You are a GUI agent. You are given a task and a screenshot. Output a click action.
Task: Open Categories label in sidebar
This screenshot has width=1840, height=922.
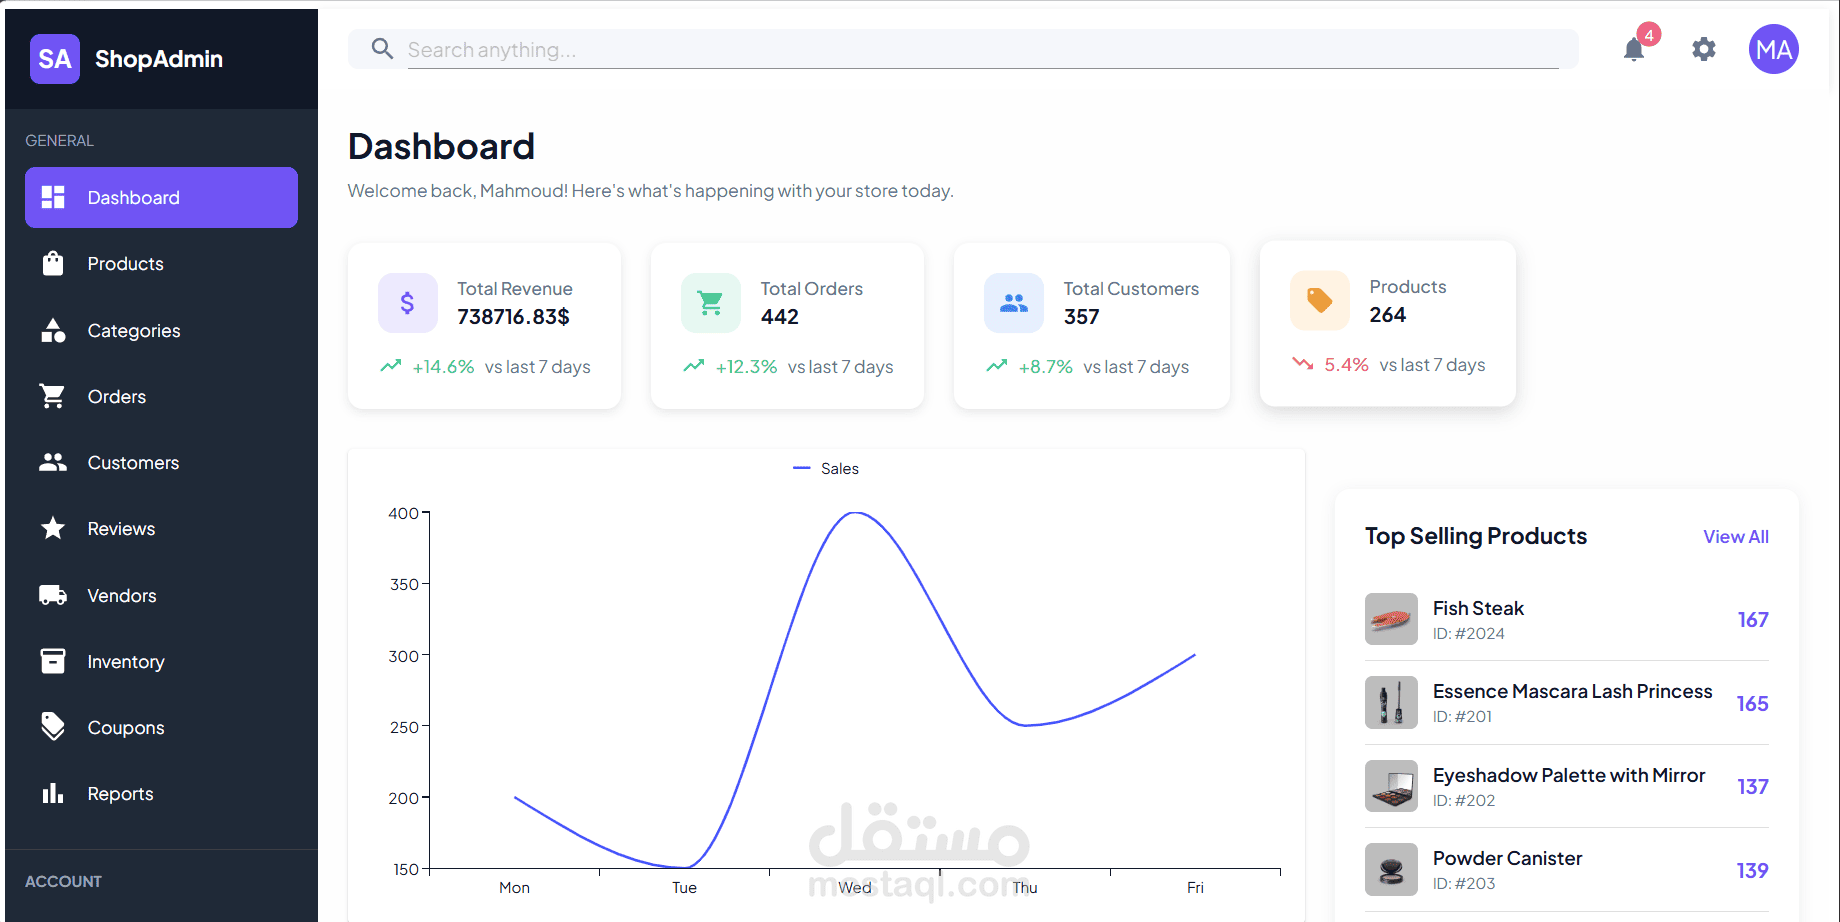click(134, 331)
